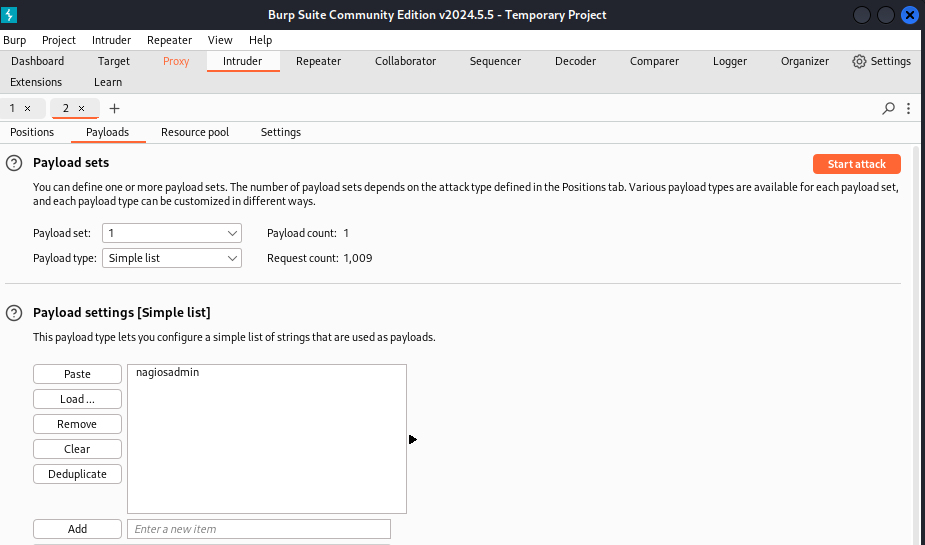
Task: Open the Repeater menu in menu bar
Action: [169, 40]
